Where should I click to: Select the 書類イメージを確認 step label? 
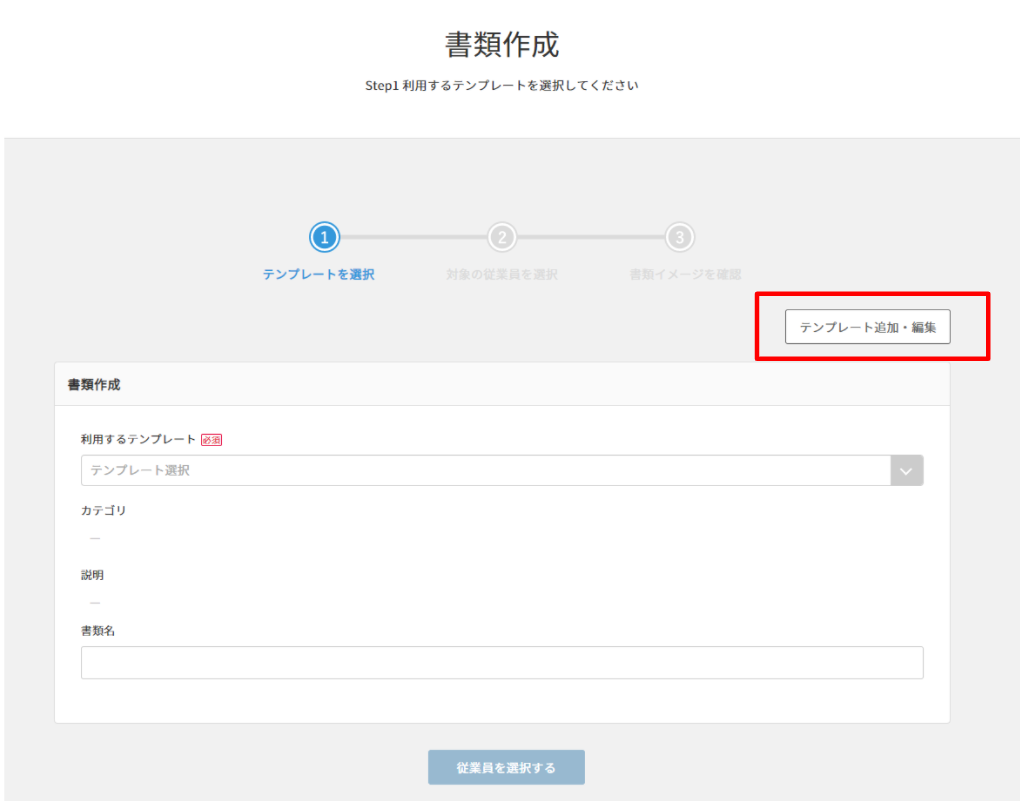tap(685, 274)
